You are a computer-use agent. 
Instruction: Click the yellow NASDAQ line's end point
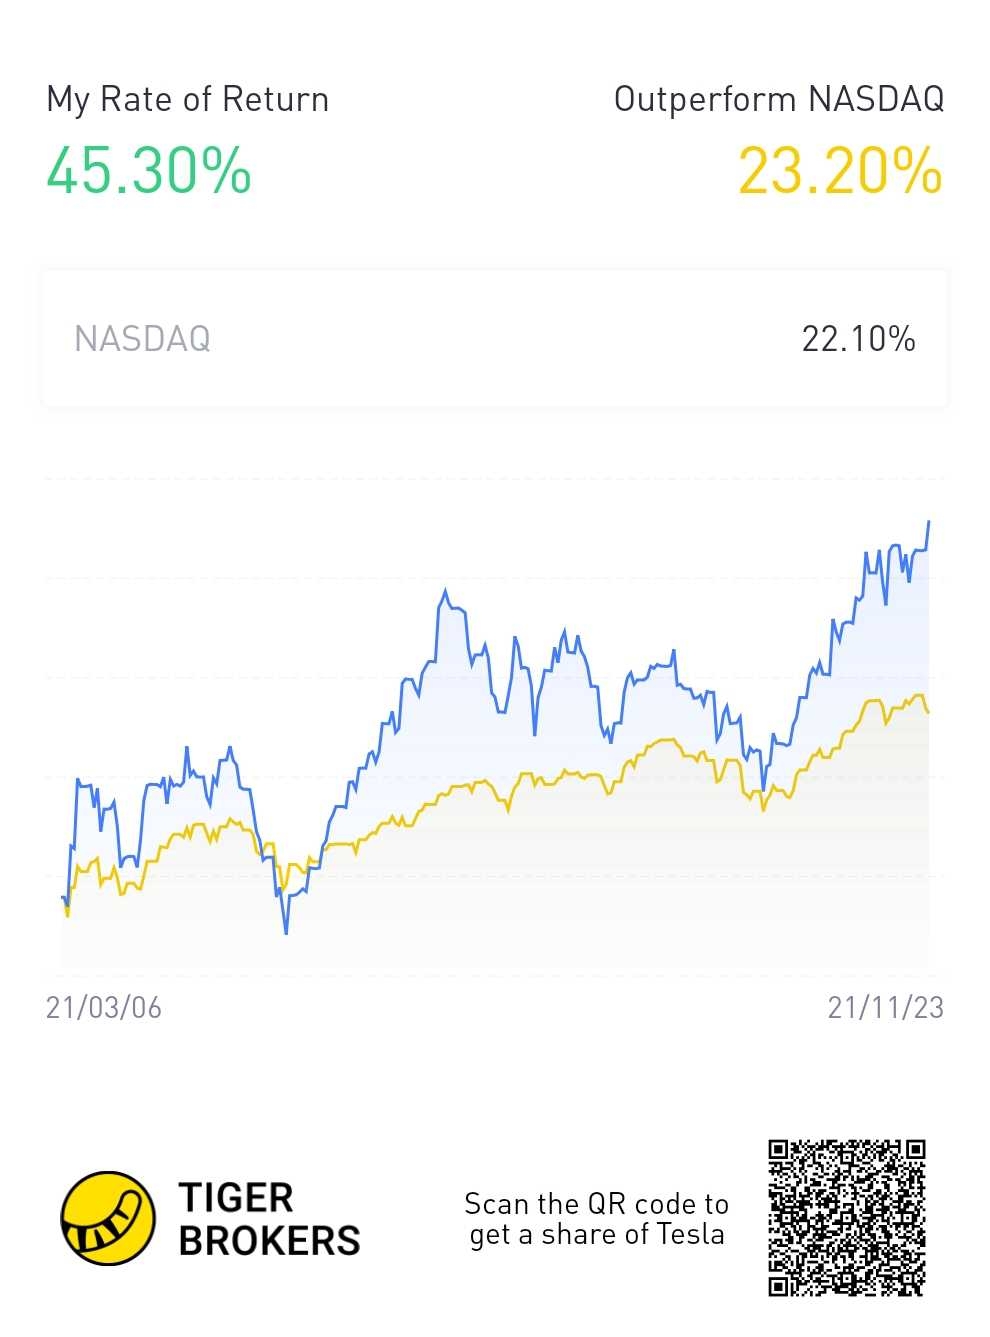tap(928, 711)
